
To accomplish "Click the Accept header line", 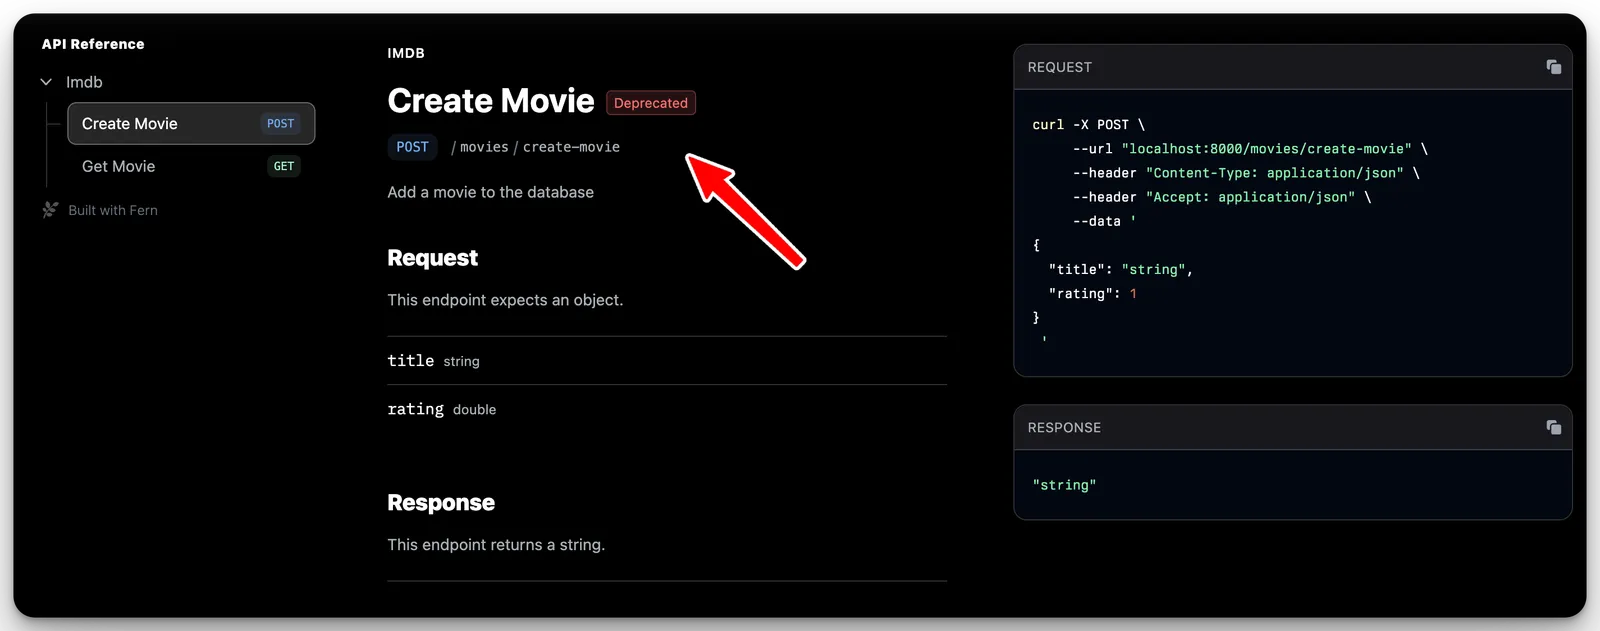I will click(1222, 197).
